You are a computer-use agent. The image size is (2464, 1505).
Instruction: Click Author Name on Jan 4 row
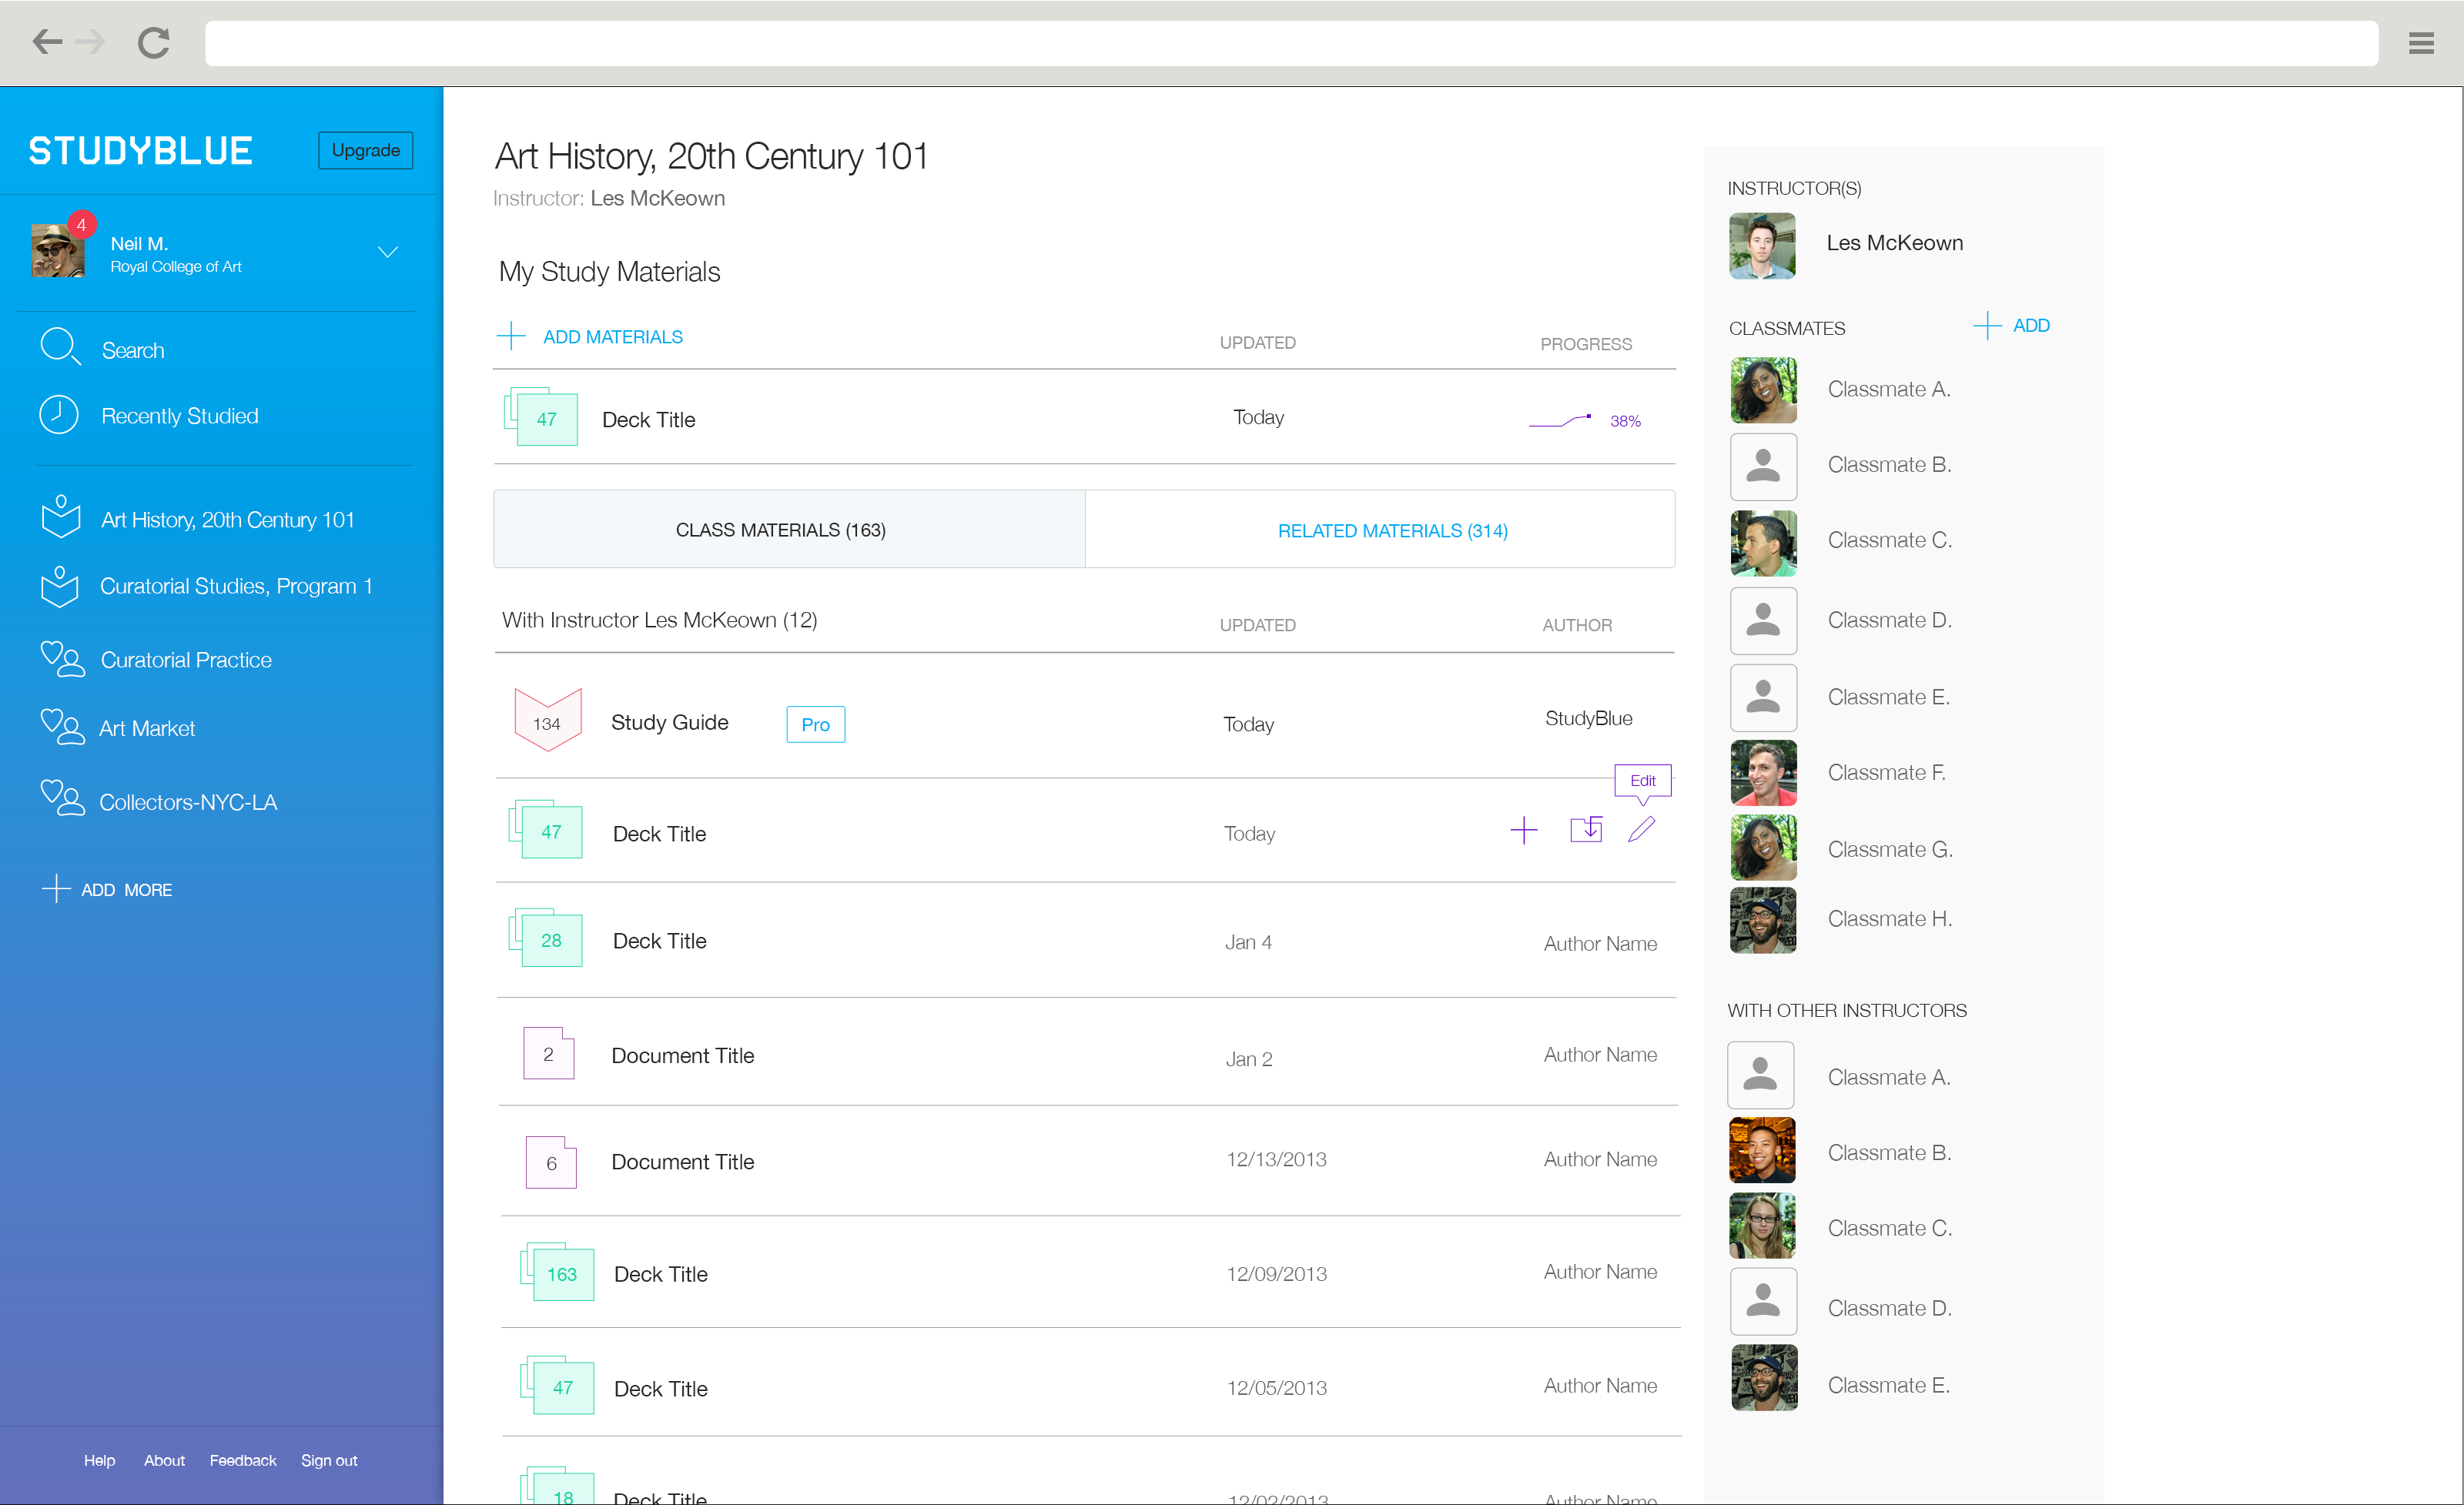pyautogui.click(x=1600, y=943)
